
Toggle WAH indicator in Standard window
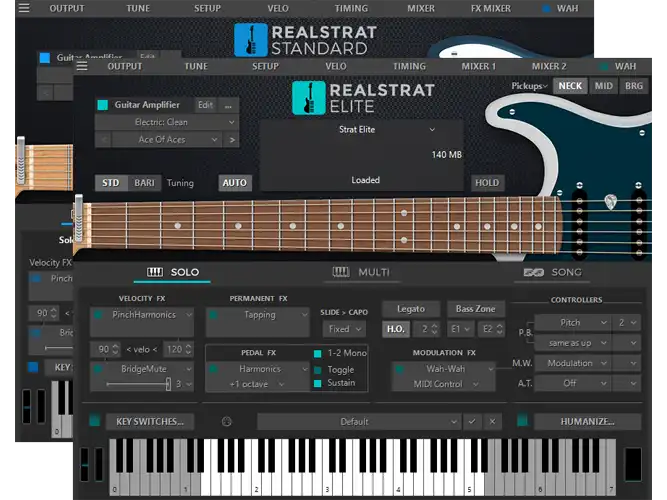[x=546, y=9]
